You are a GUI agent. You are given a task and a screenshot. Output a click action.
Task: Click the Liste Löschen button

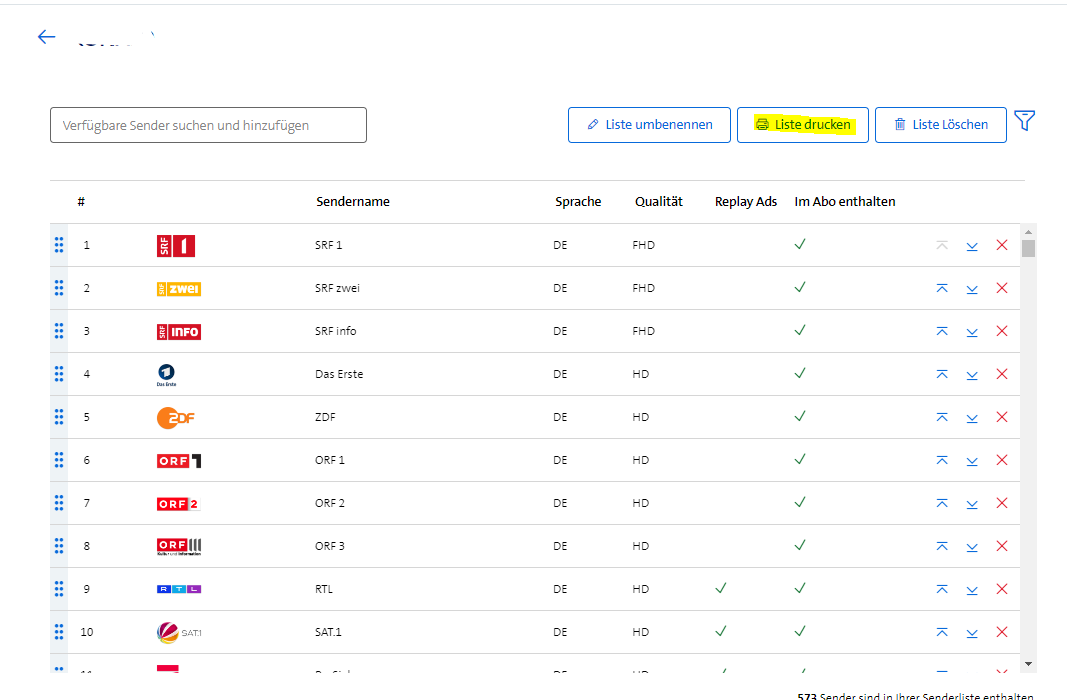(x=940, y=125)
